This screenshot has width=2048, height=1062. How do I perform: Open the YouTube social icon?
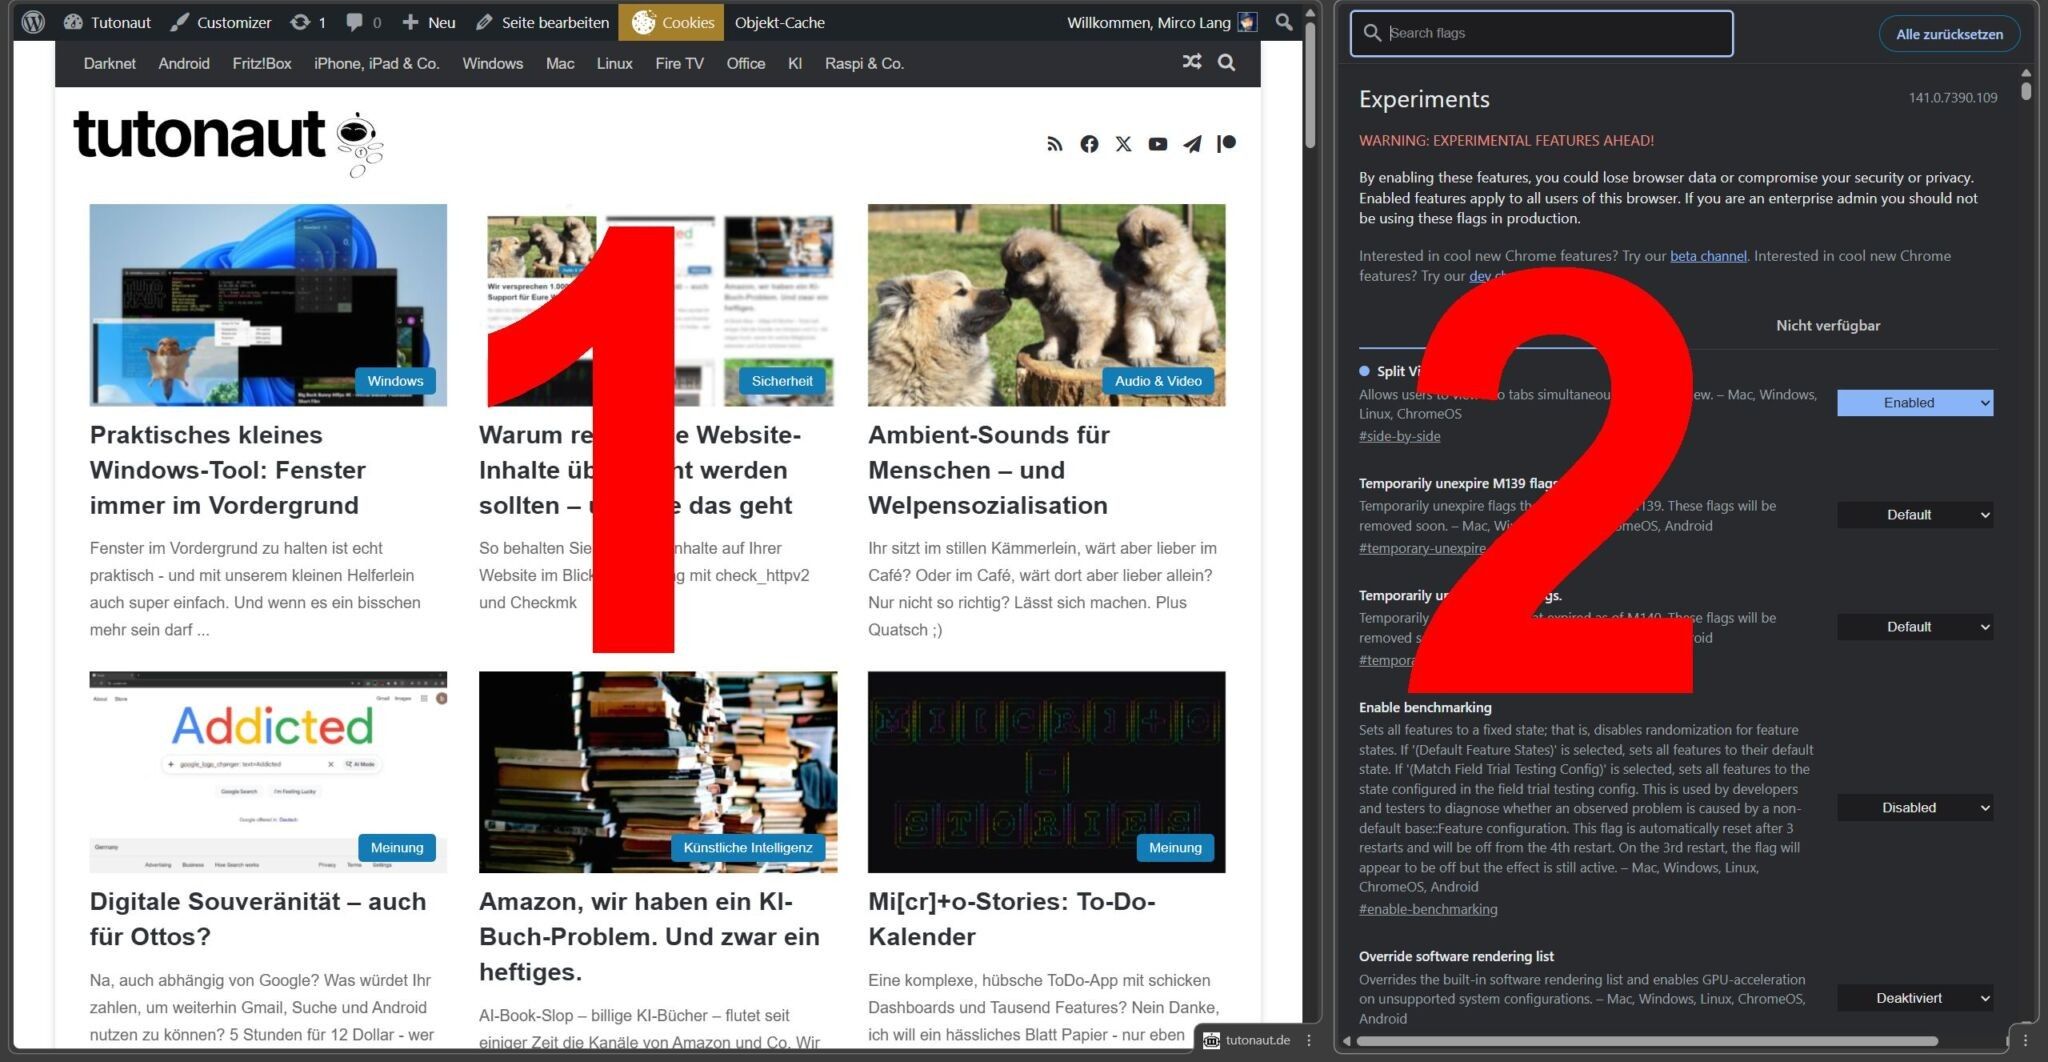1157,144
